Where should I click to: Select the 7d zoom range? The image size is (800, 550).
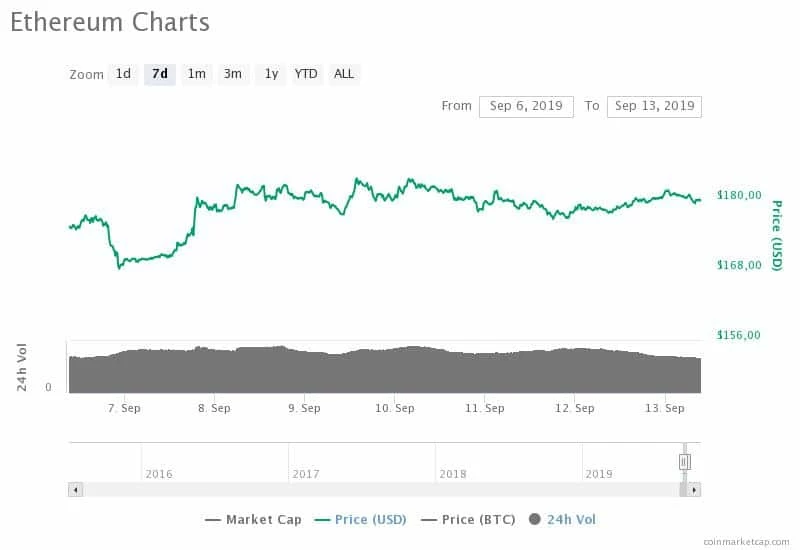pyautogui.click(x=160, y=74)
